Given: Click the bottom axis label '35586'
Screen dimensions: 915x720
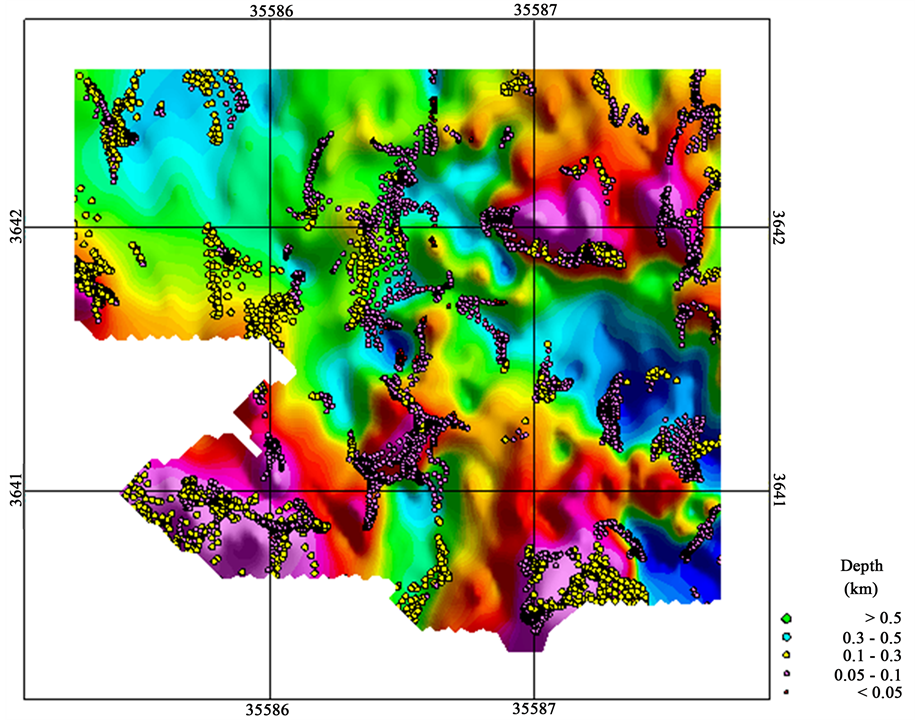Looking at the screenshot, I should pos(267,709).
